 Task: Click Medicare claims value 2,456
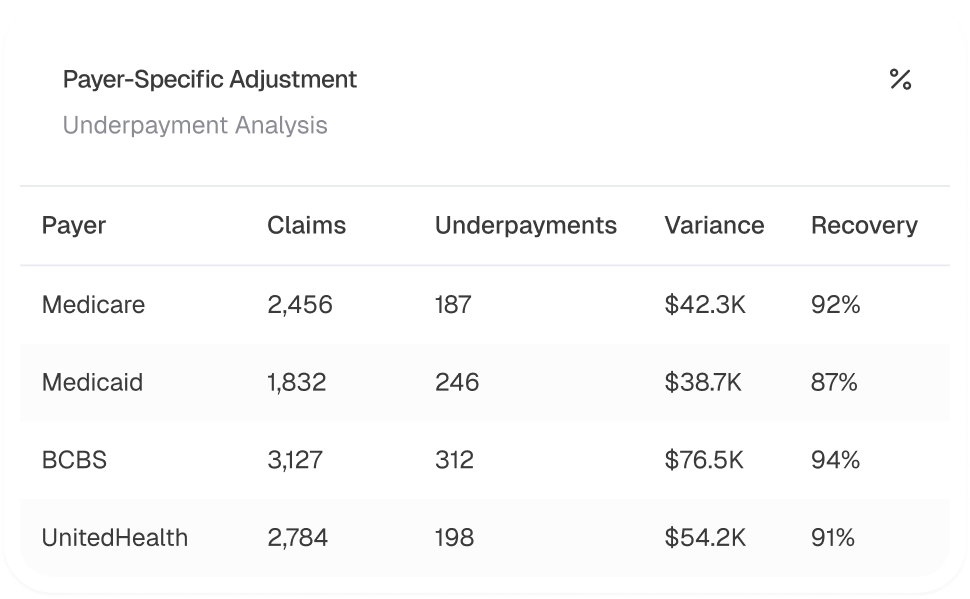(x=299, y=305)
